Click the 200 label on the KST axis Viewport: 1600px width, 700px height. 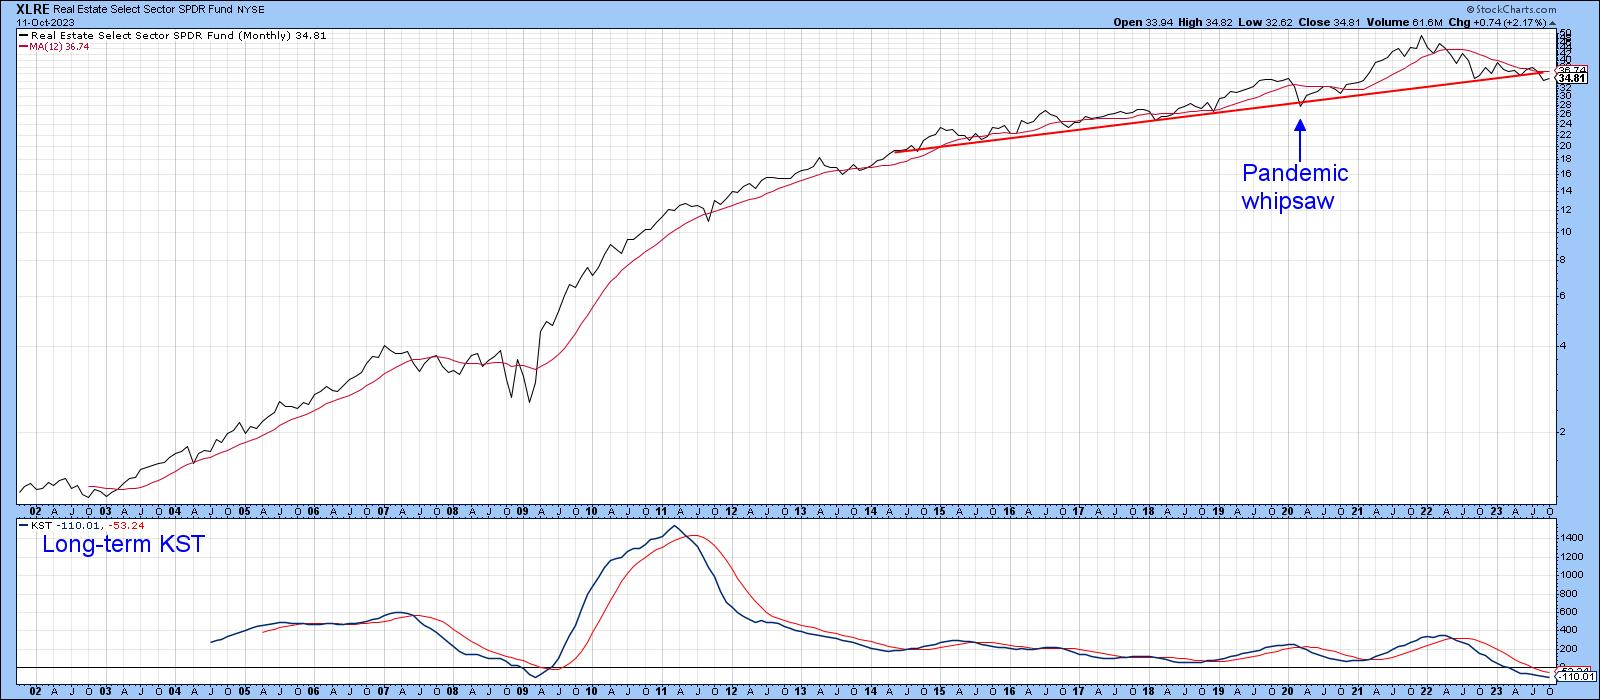pyautogui.click(x=1569, y=649)
